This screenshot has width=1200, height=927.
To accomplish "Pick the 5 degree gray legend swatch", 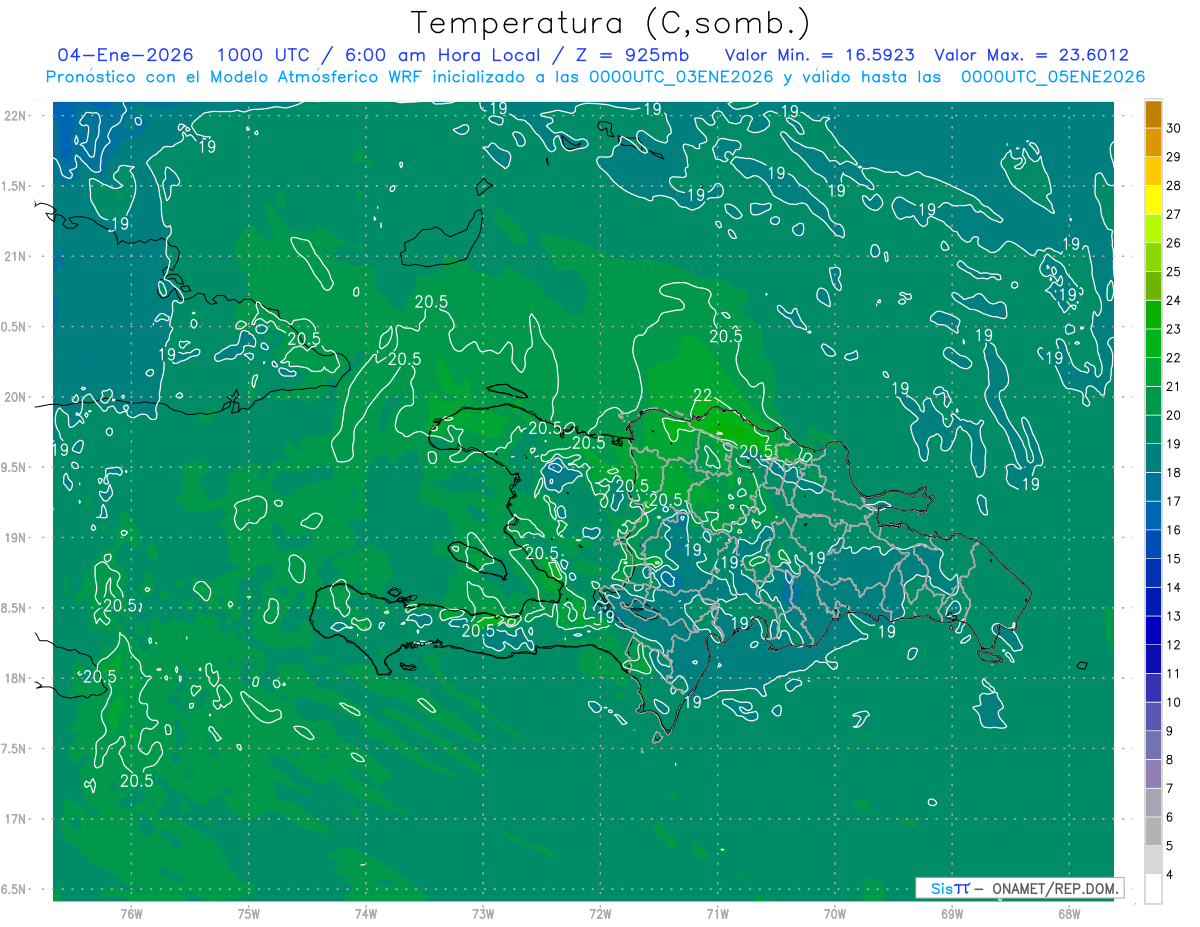I will (x=1153, y=832).
